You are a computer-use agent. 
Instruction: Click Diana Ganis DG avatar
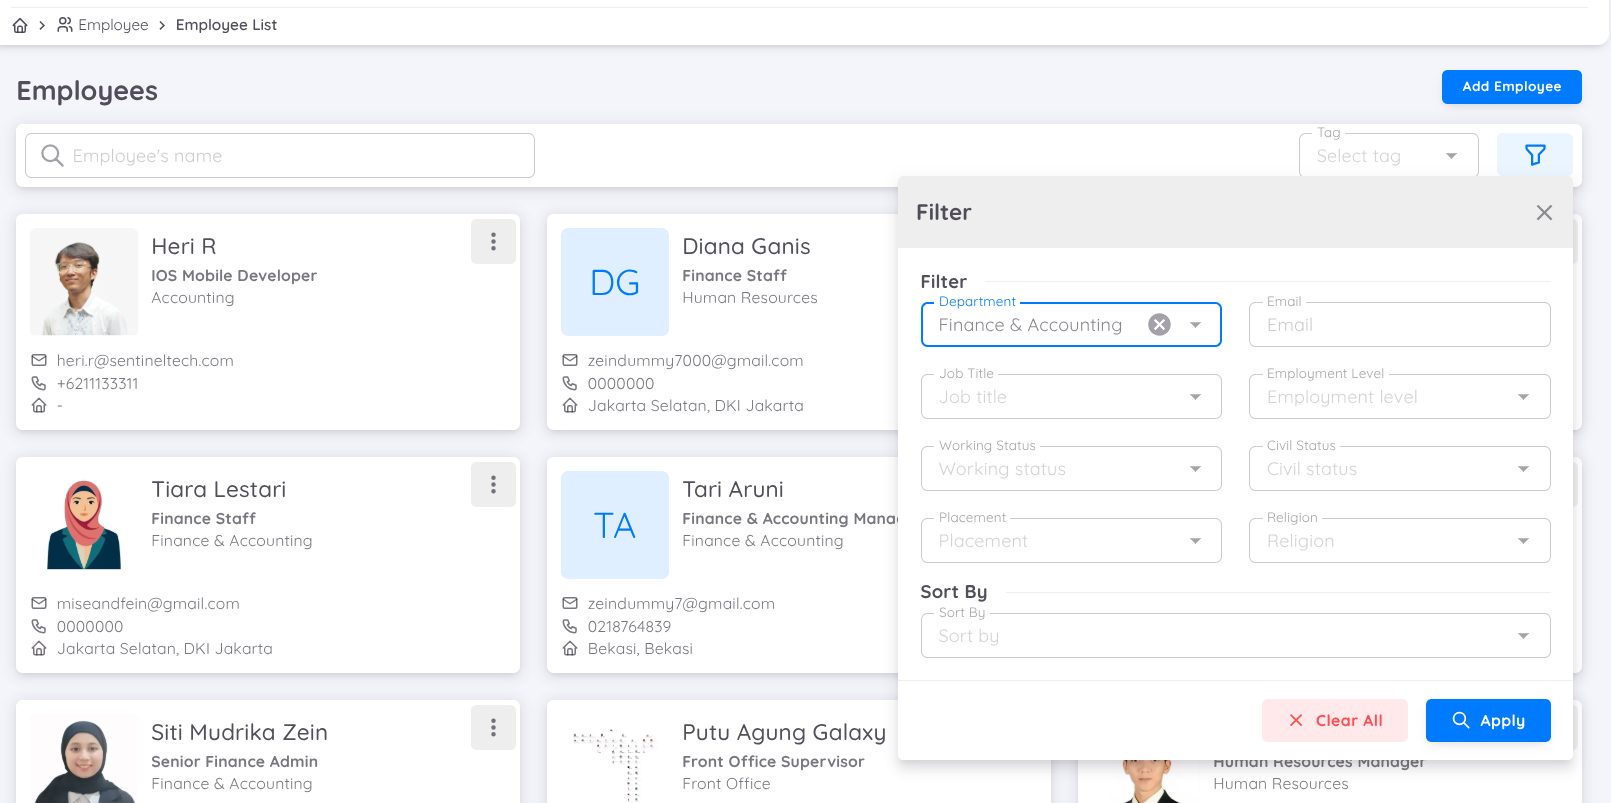(615, 282)
